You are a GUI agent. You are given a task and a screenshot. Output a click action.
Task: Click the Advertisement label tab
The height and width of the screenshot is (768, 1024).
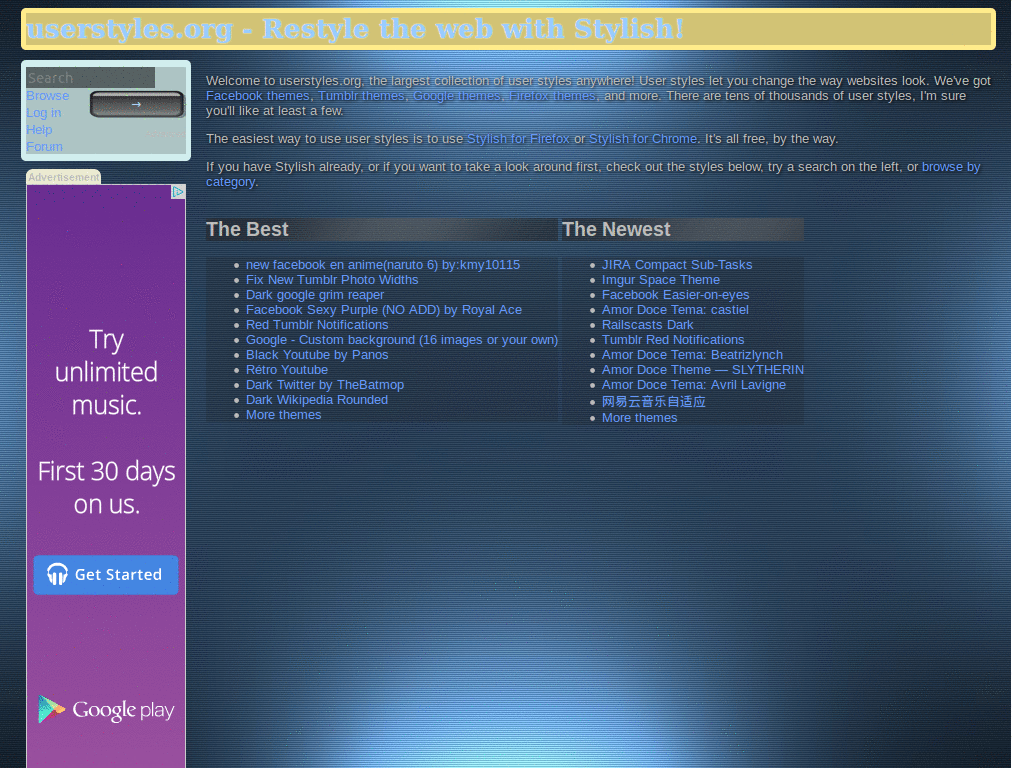tap(63, 177)
